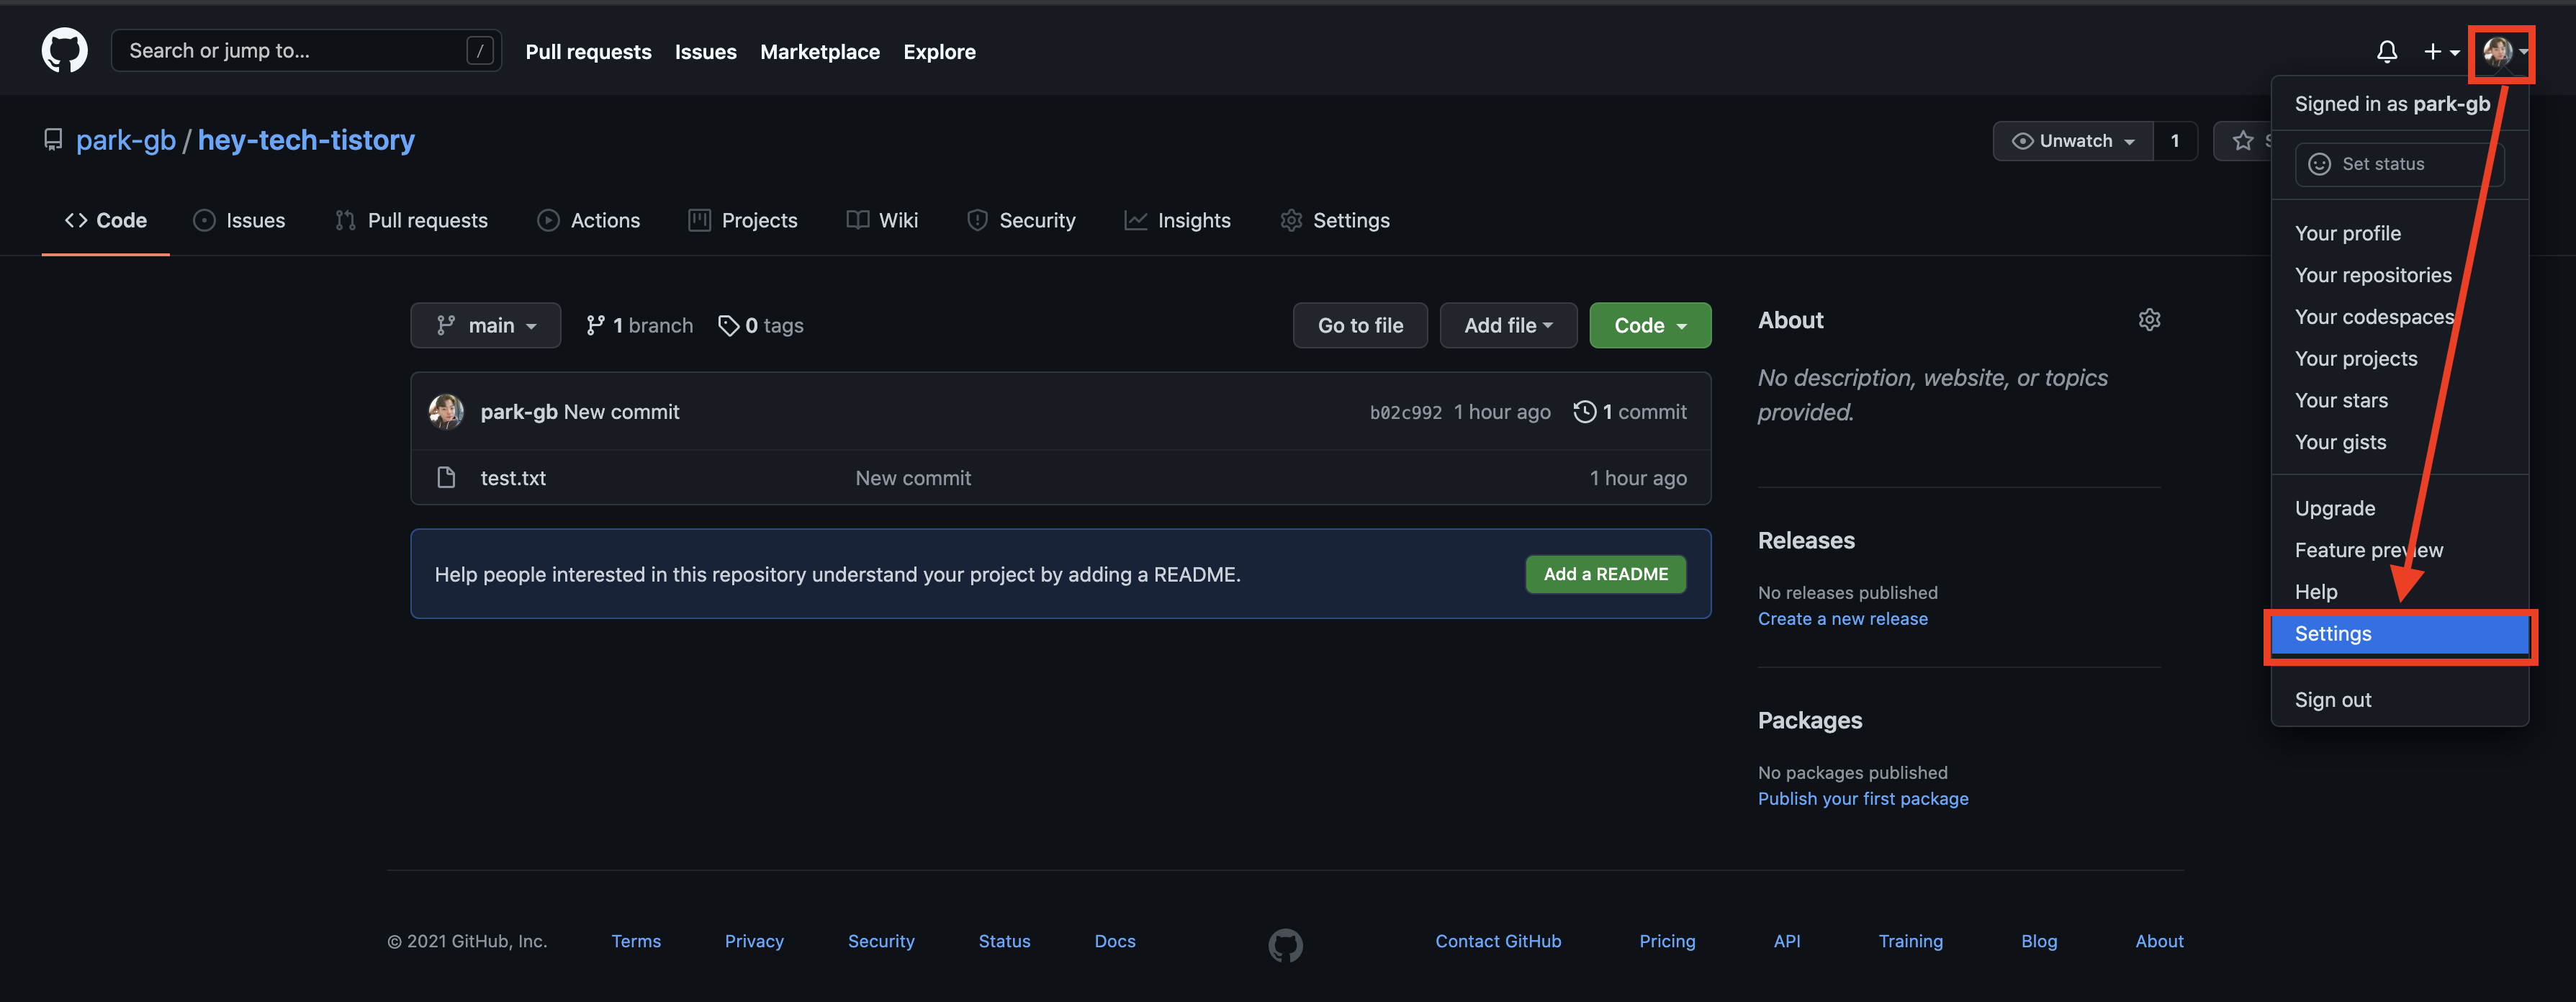
Task: Open Create a new release link
Action: [1842, 619]
